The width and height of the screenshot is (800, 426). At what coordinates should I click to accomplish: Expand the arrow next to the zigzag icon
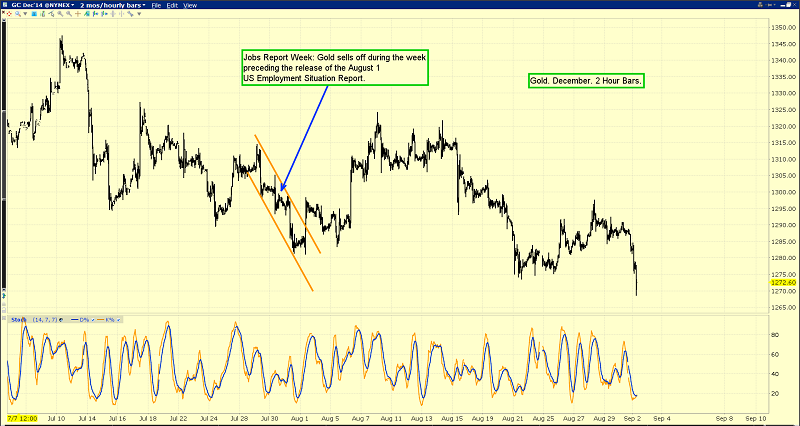click(139, 14)
